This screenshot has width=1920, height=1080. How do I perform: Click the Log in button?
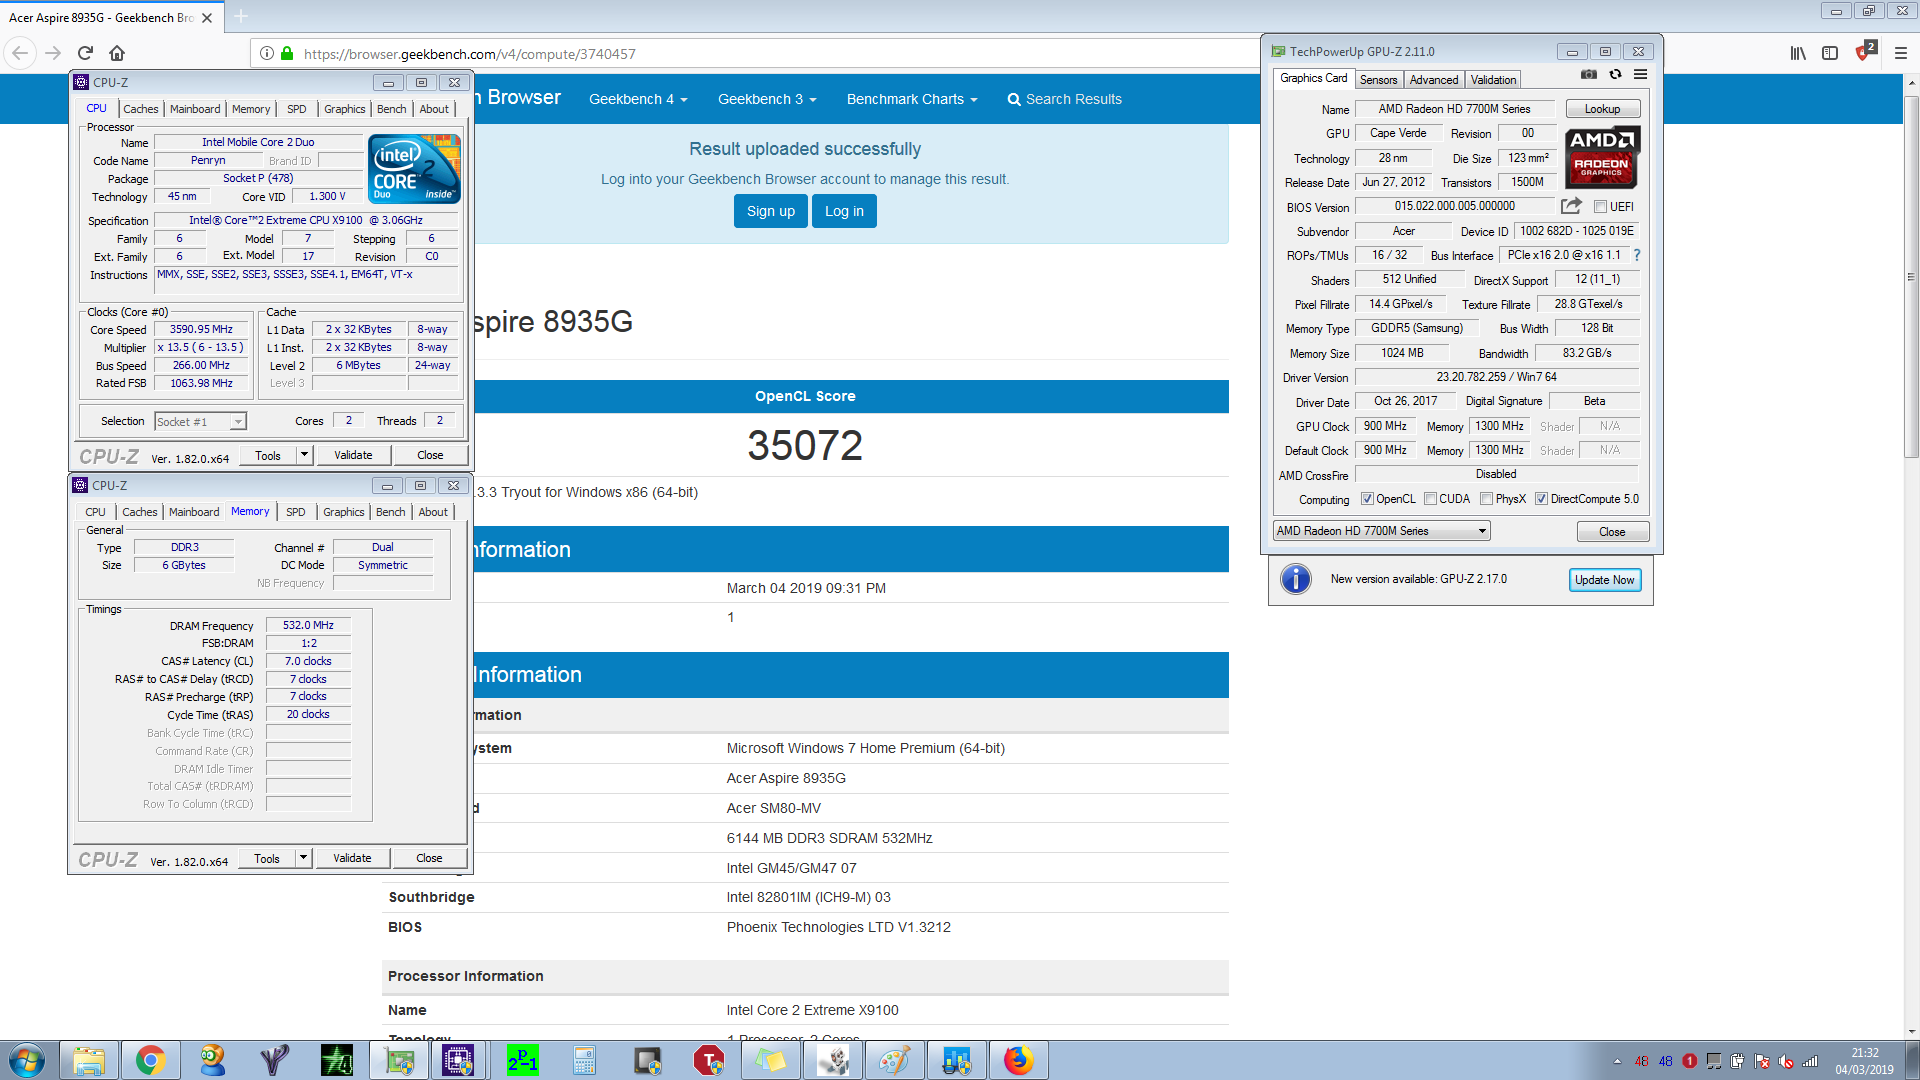point(844,211)
